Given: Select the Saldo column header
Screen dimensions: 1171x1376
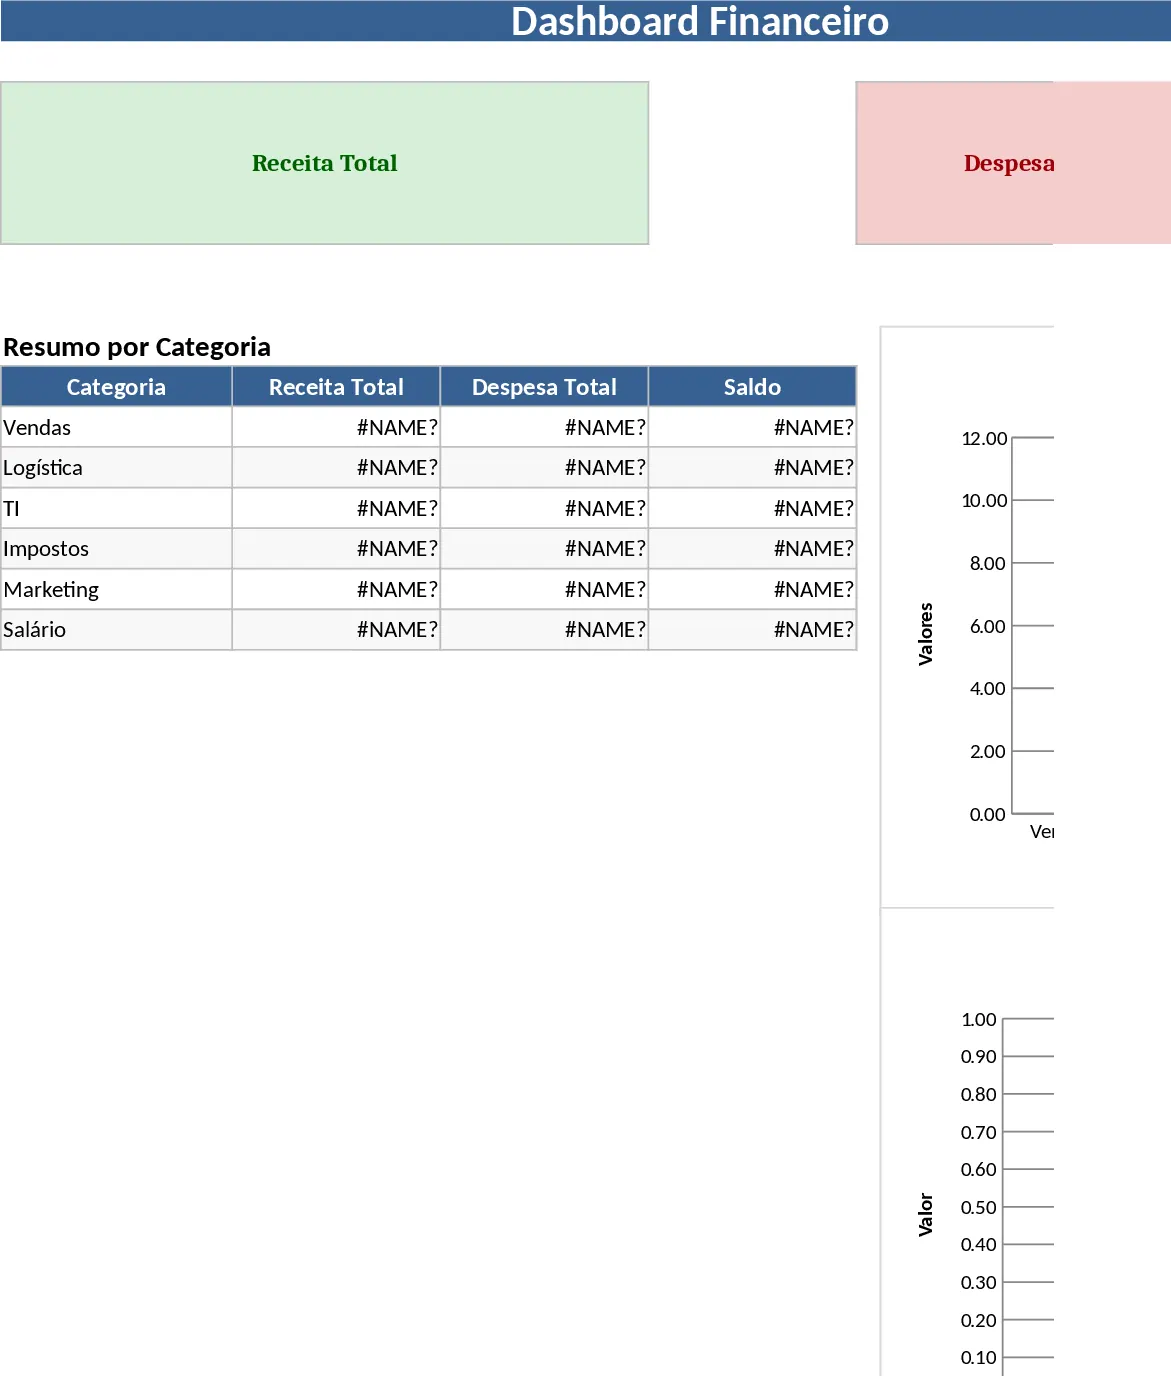Looking at the screenshot, I should click(x=752, y=387).
